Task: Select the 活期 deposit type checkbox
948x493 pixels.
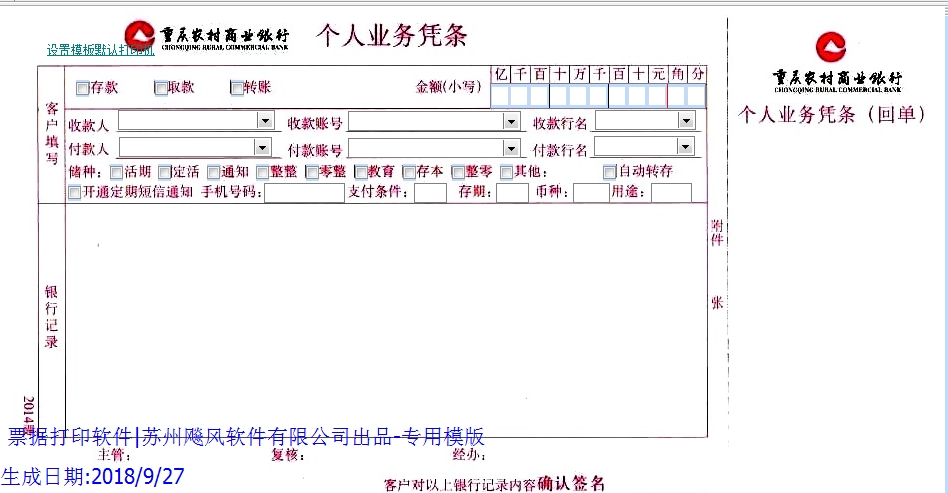Action: pyautogui.click(x=116, y=172)
